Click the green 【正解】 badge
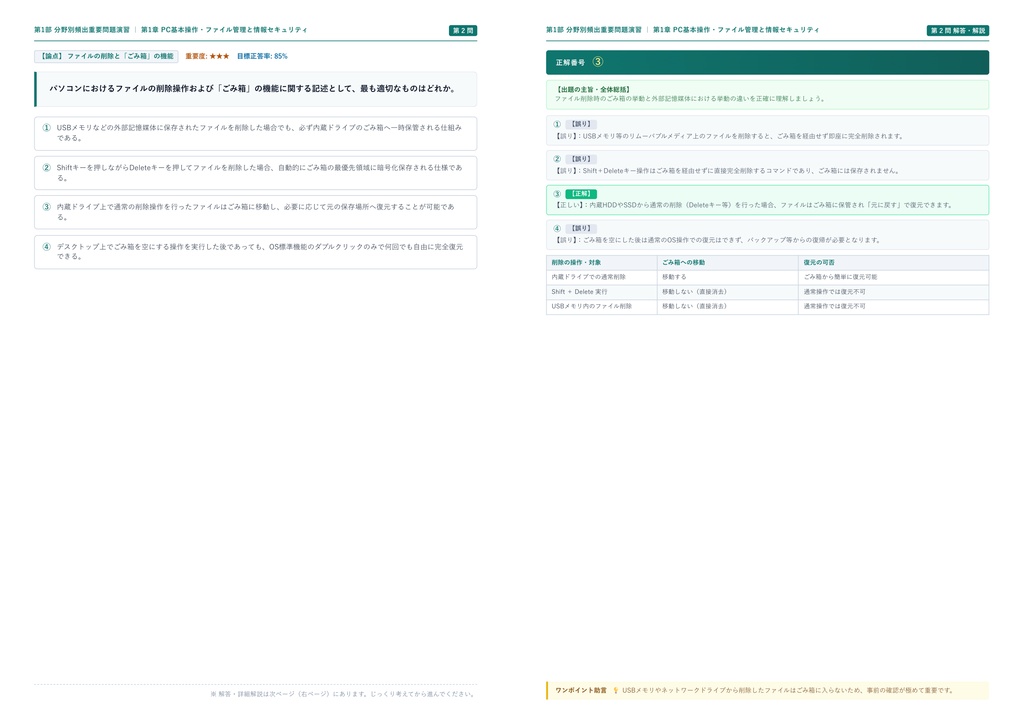 (581, 194)
